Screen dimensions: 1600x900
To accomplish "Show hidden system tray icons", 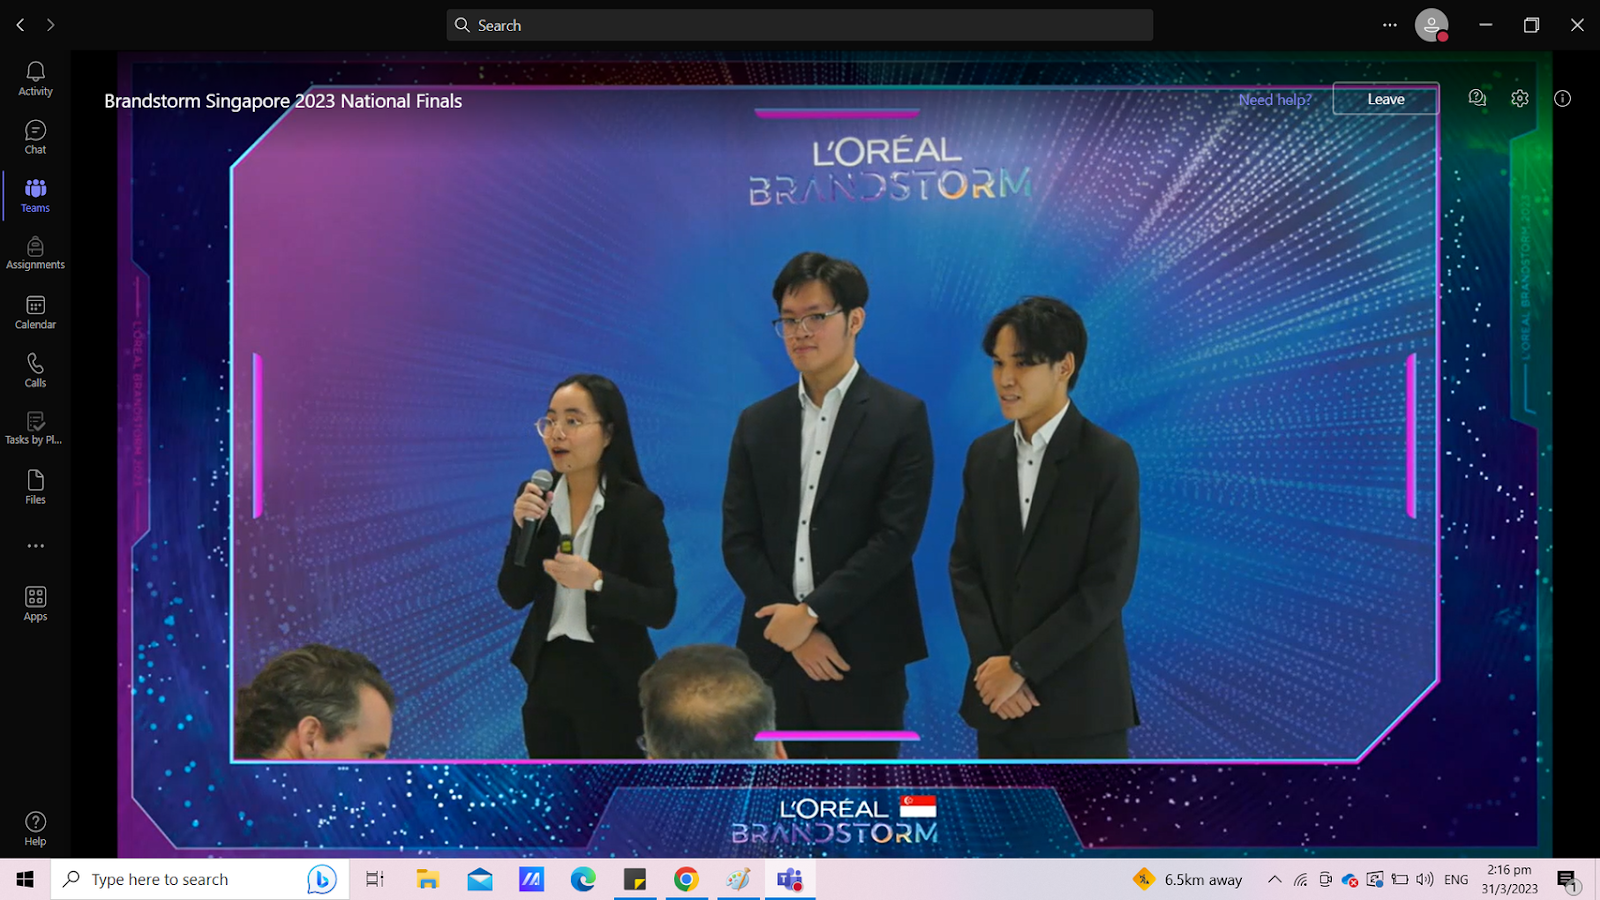I will pyautogui.click(x=1274, y=879).
